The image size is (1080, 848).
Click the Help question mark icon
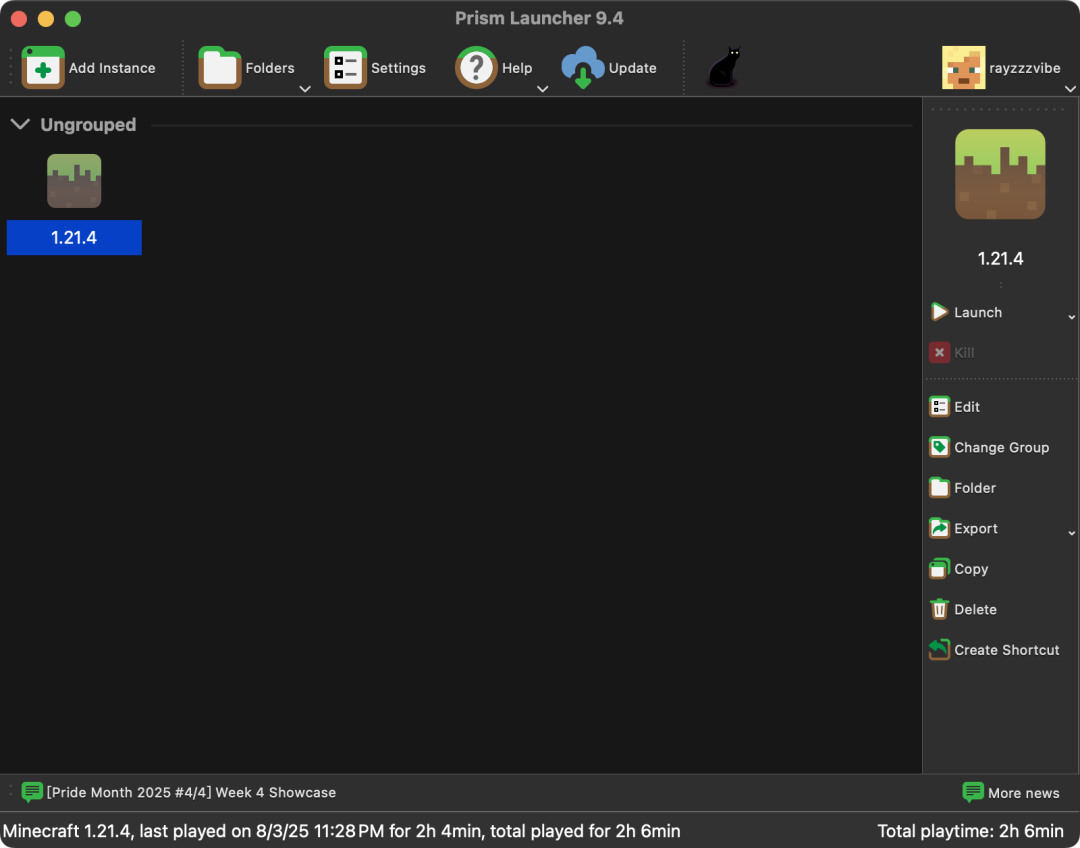click(x=476, y=68)
